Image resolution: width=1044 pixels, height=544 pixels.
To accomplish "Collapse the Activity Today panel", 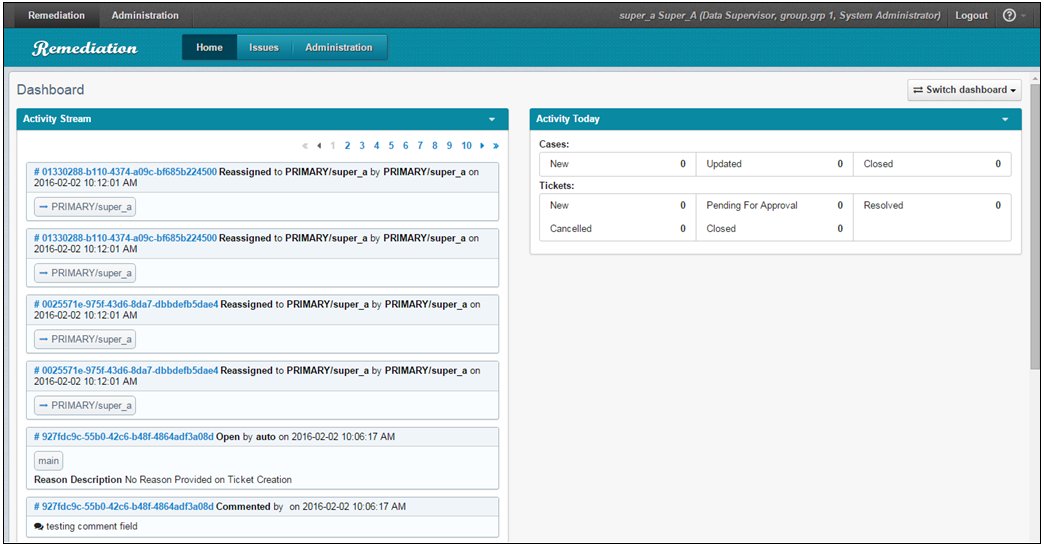I will pos(1005,120).
